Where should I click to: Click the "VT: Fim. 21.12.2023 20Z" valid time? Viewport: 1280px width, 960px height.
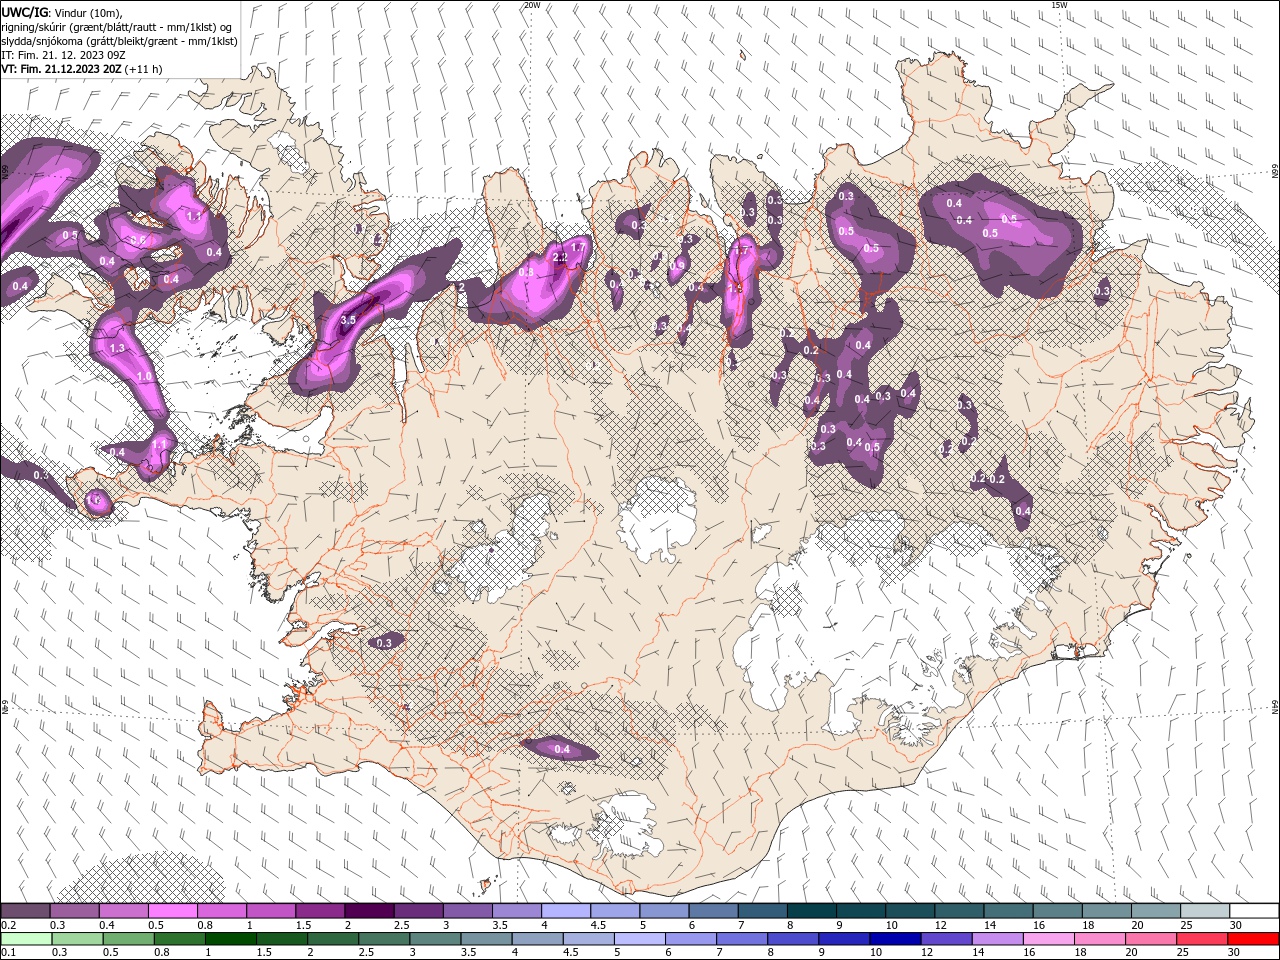pos(61,69)
